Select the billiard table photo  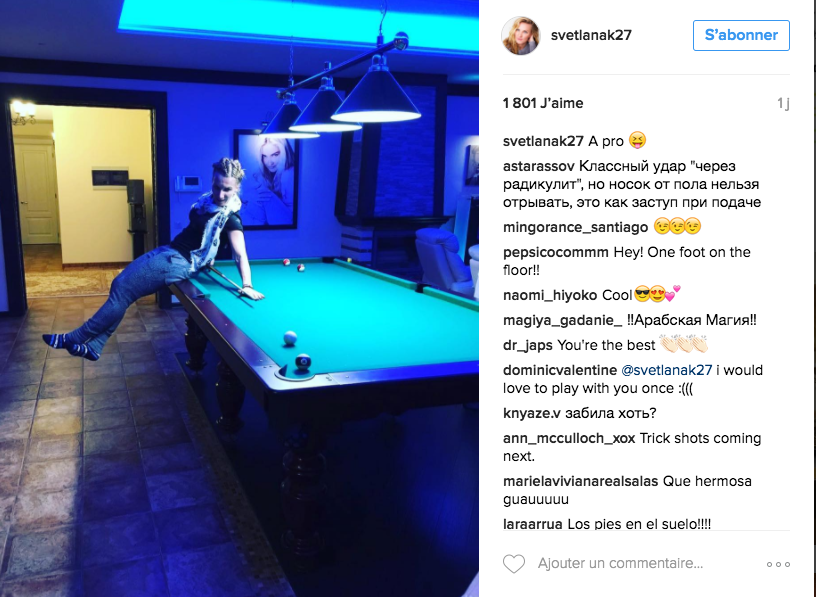pyautogui.click(x=239, y=298)
